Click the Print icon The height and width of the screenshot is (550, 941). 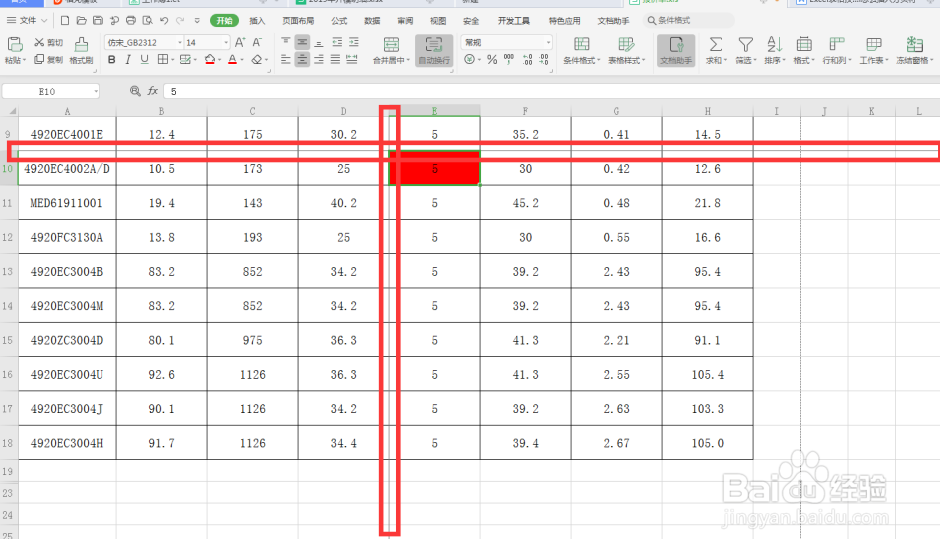(x=131, y=20)
